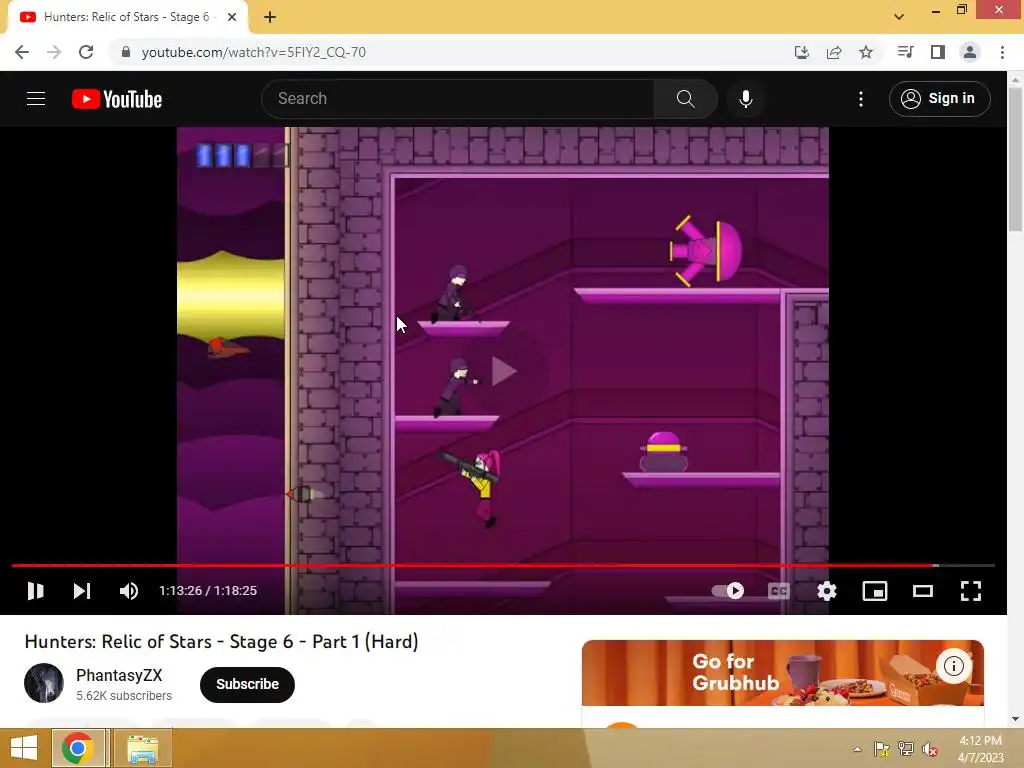1024x768 pixels.
Task: Click the video title text
Action: pyautogui.click(x=221, y=641)
